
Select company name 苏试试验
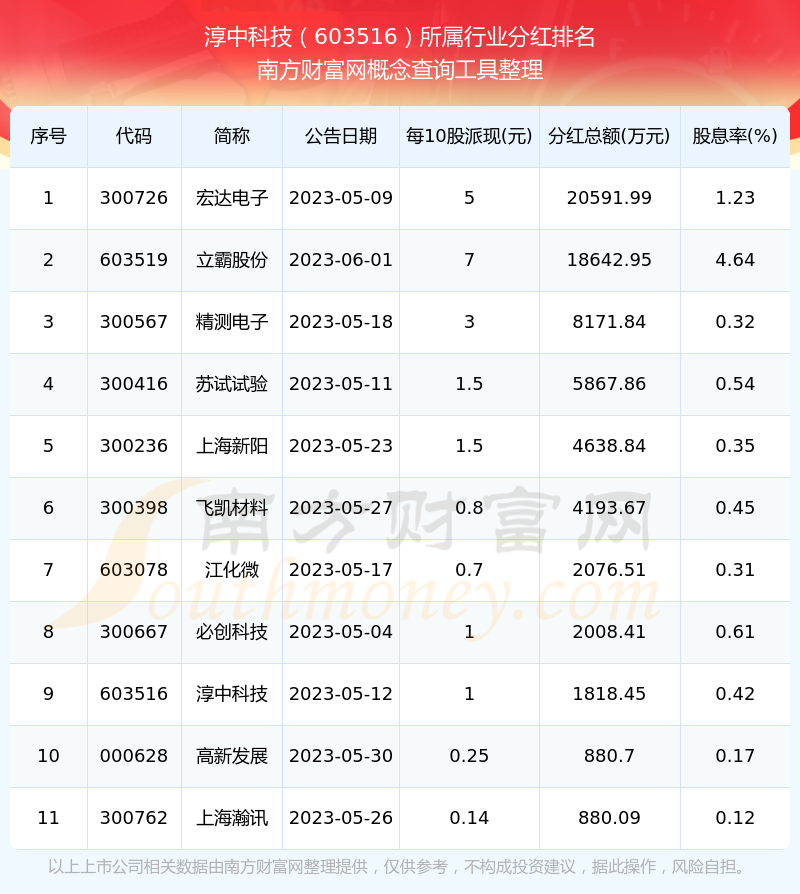coord(232,384)
